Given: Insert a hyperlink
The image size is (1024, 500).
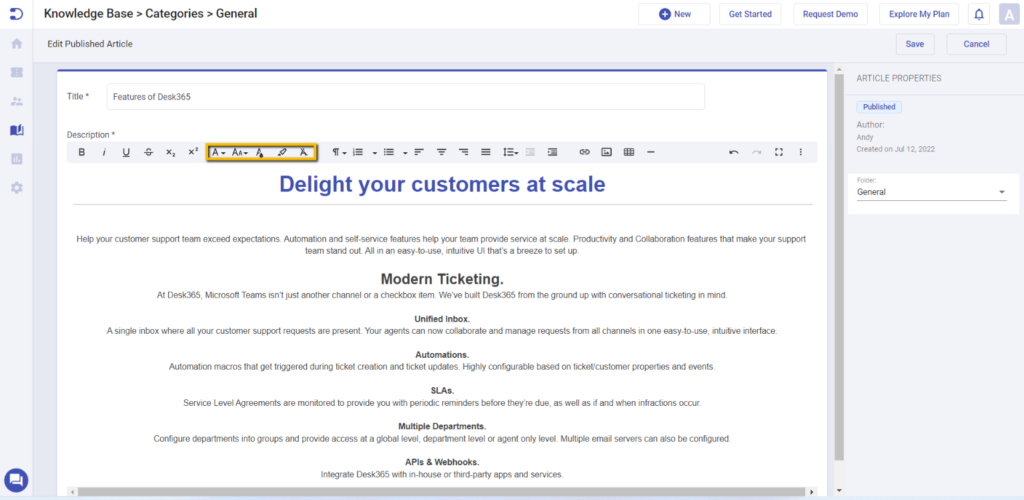Looking at the screenshot, I should click(584, 152).
